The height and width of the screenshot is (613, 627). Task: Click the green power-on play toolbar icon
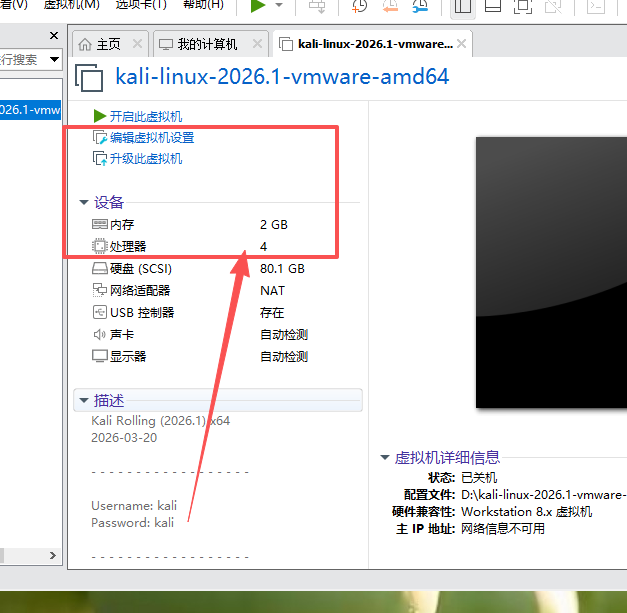(x=258, y=6)
